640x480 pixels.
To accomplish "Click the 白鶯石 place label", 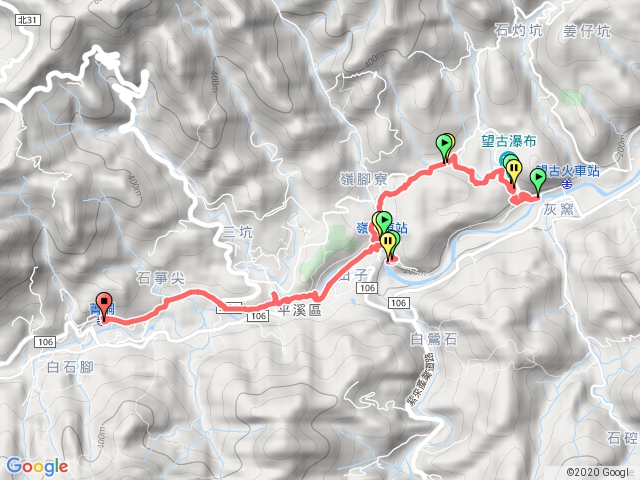I will (433, 339).
